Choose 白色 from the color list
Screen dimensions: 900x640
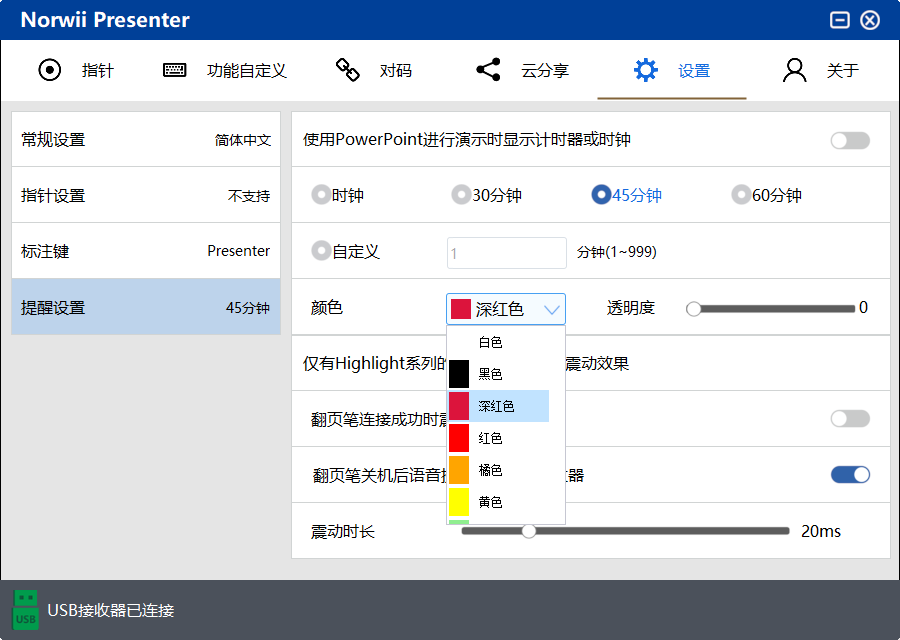[498, 342]
